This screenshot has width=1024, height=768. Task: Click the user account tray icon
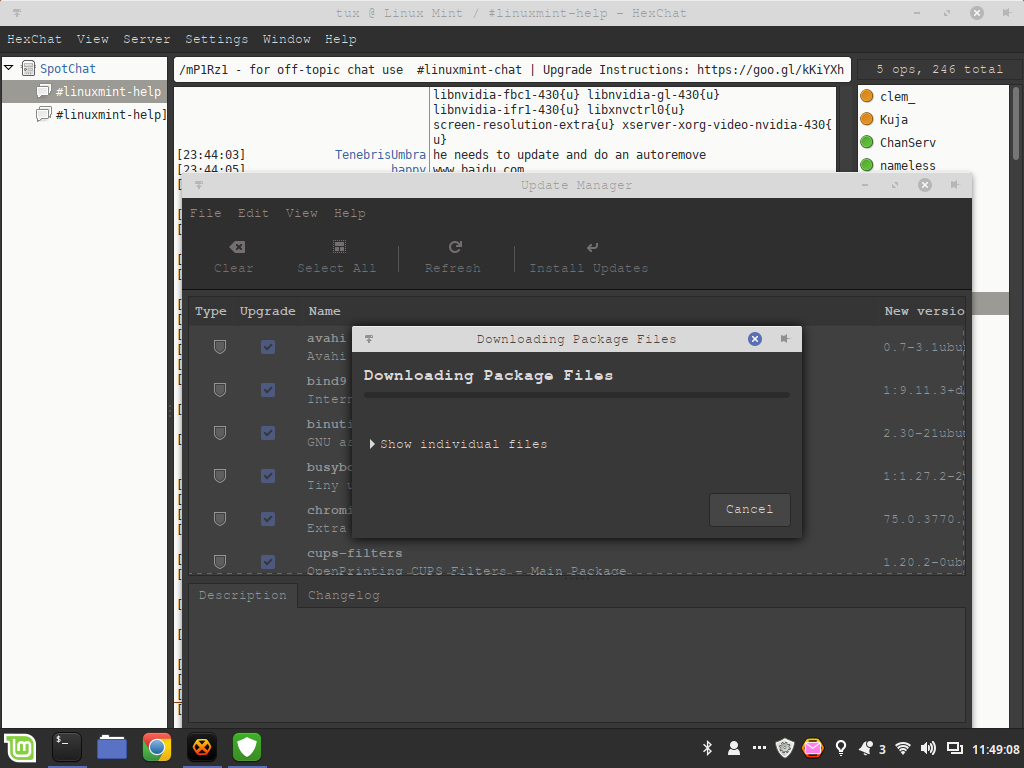[x=734, y=748]
